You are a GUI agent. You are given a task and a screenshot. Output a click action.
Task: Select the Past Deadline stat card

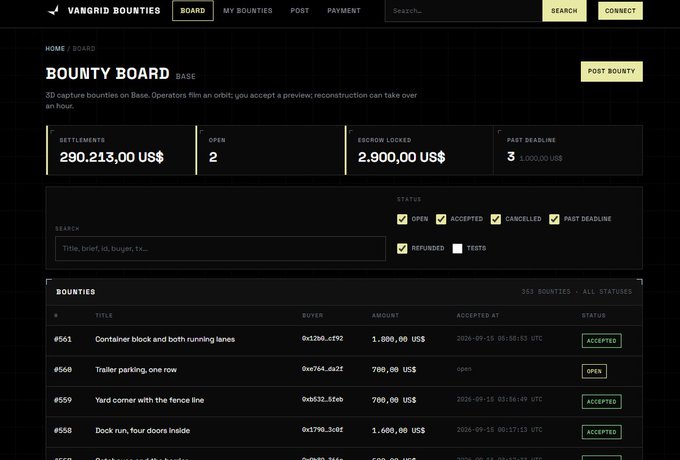coord(568,150)
